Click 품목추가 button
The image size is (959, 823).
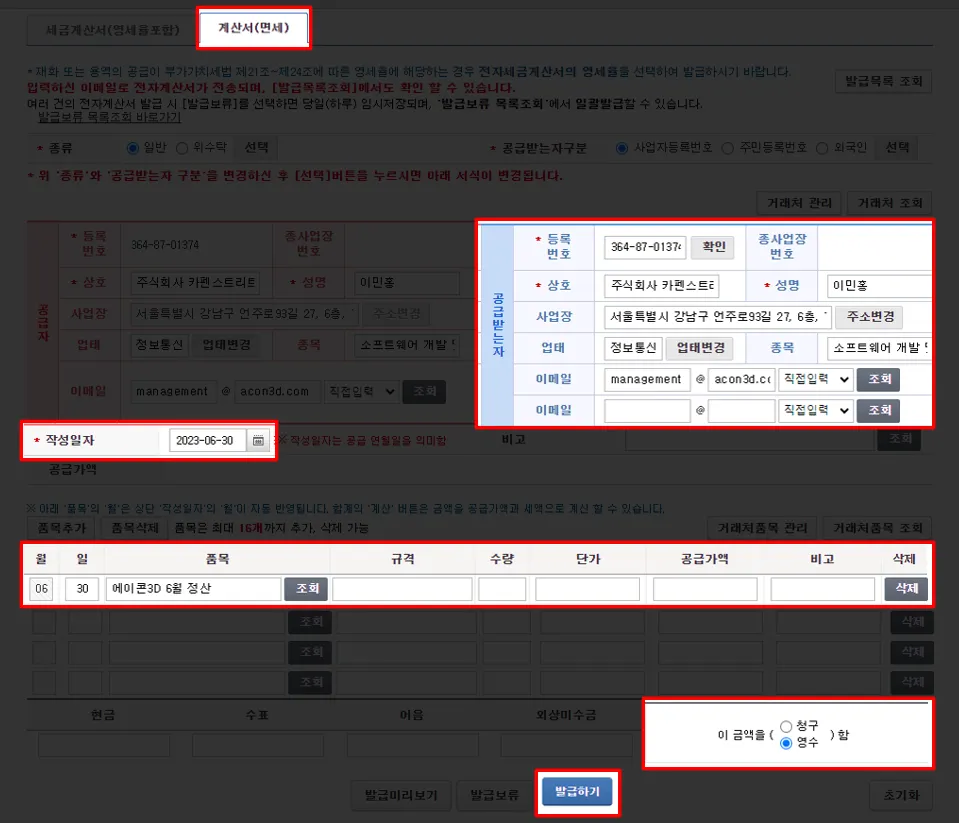62,528
